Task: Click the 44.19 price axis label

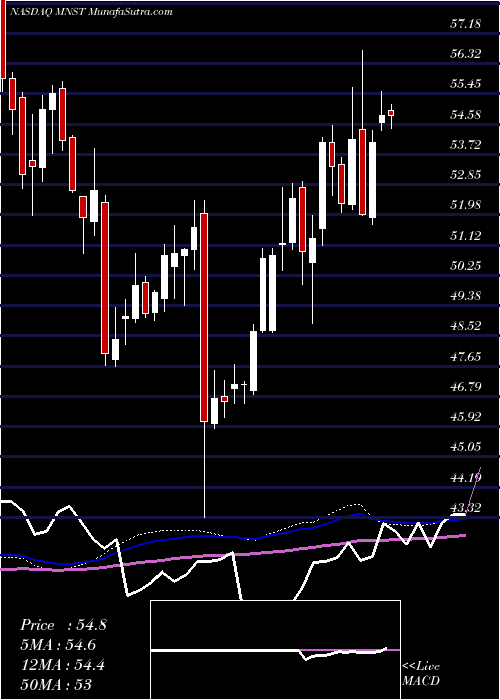Action: point(466,478)
